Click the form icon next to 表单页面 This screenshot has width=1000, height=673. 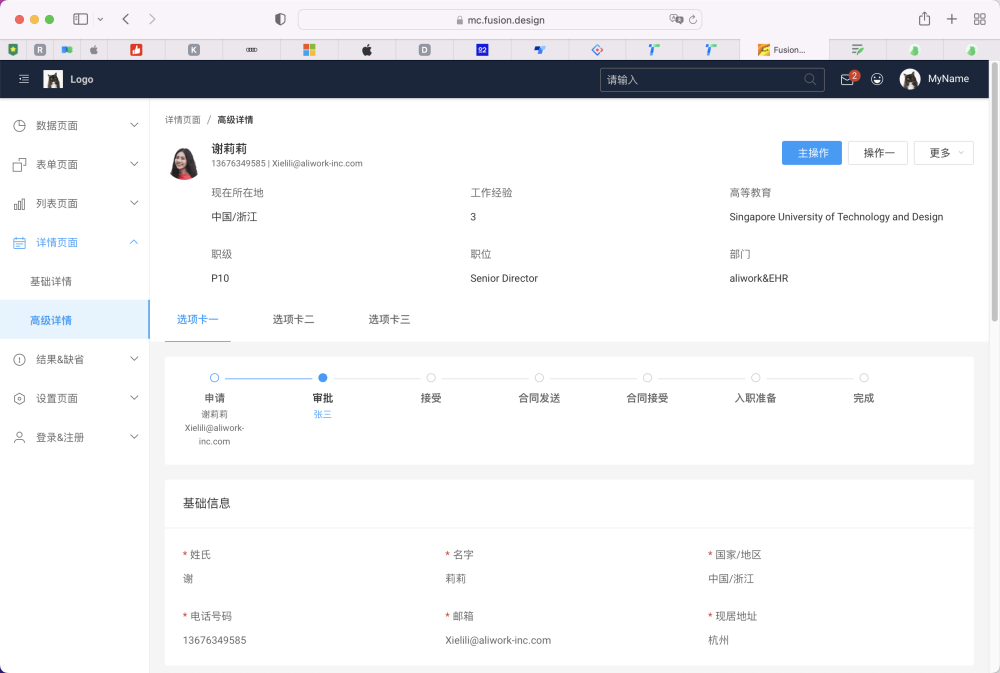tap(21, 164)
